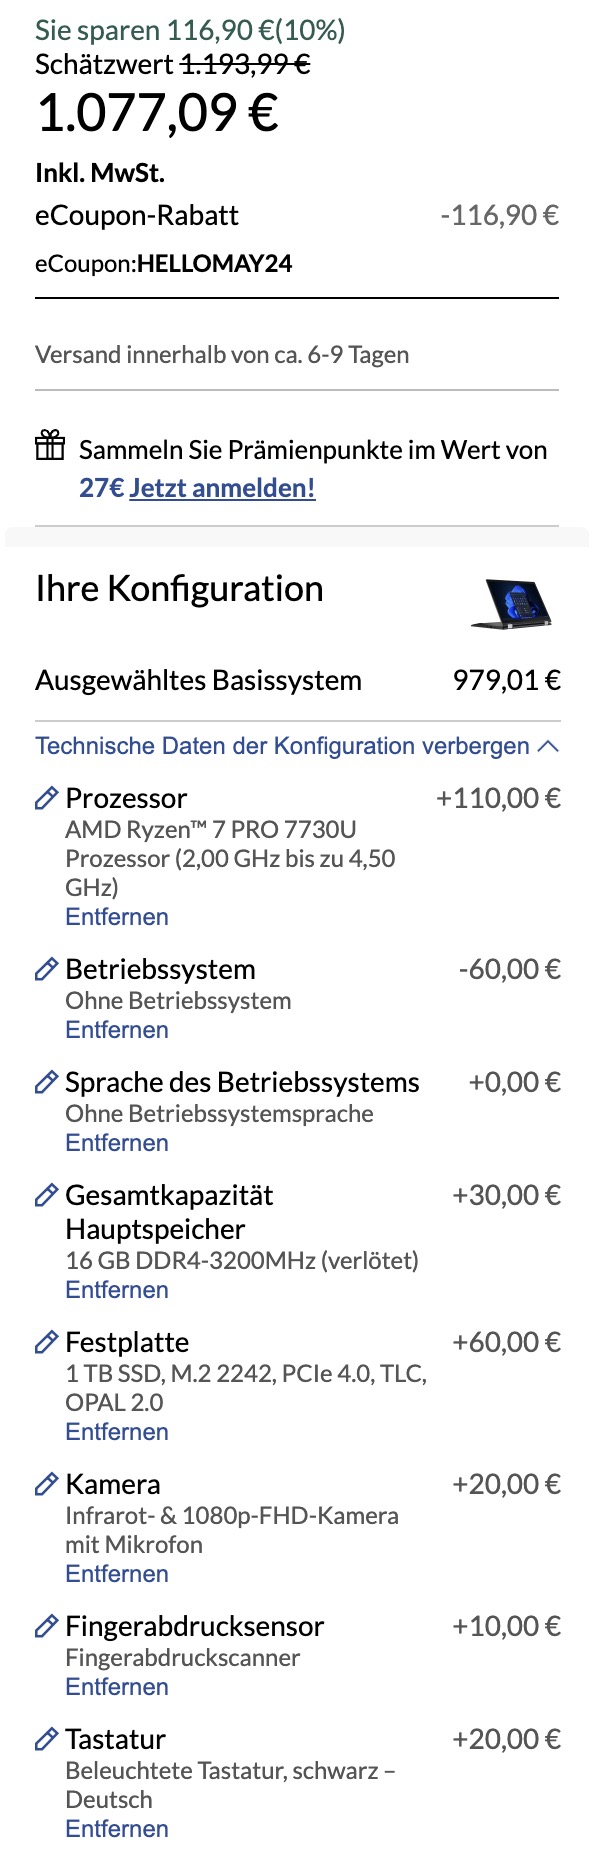Edit the Kamera selection via pencil icon
This screenshot has height=1868, width=612.
[x=46, y=1484]
